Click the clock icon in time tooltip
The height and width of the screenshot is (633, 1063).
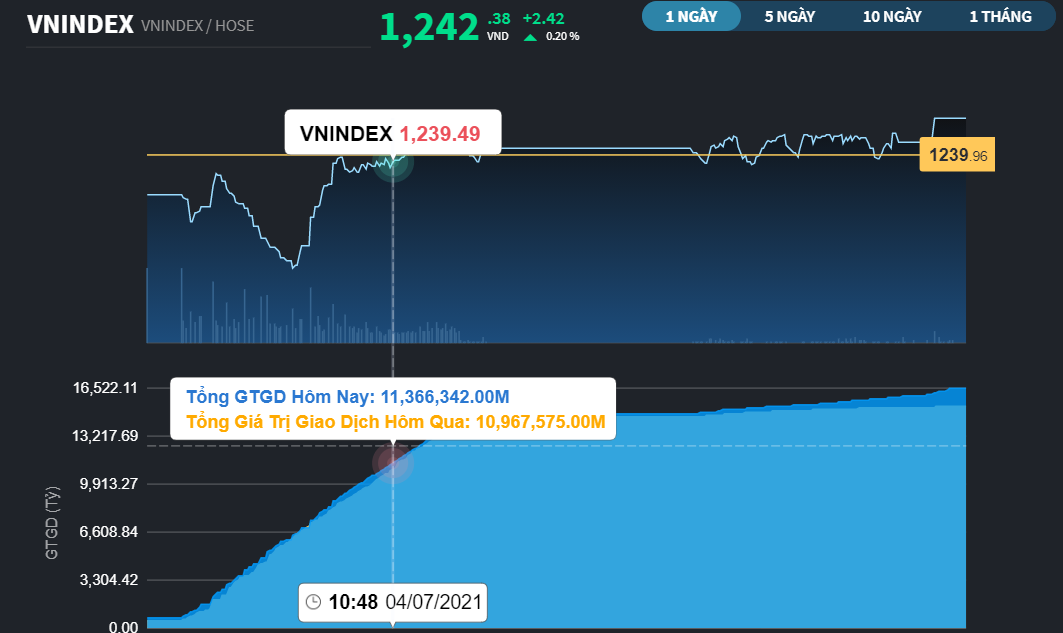tap(313, 602)
